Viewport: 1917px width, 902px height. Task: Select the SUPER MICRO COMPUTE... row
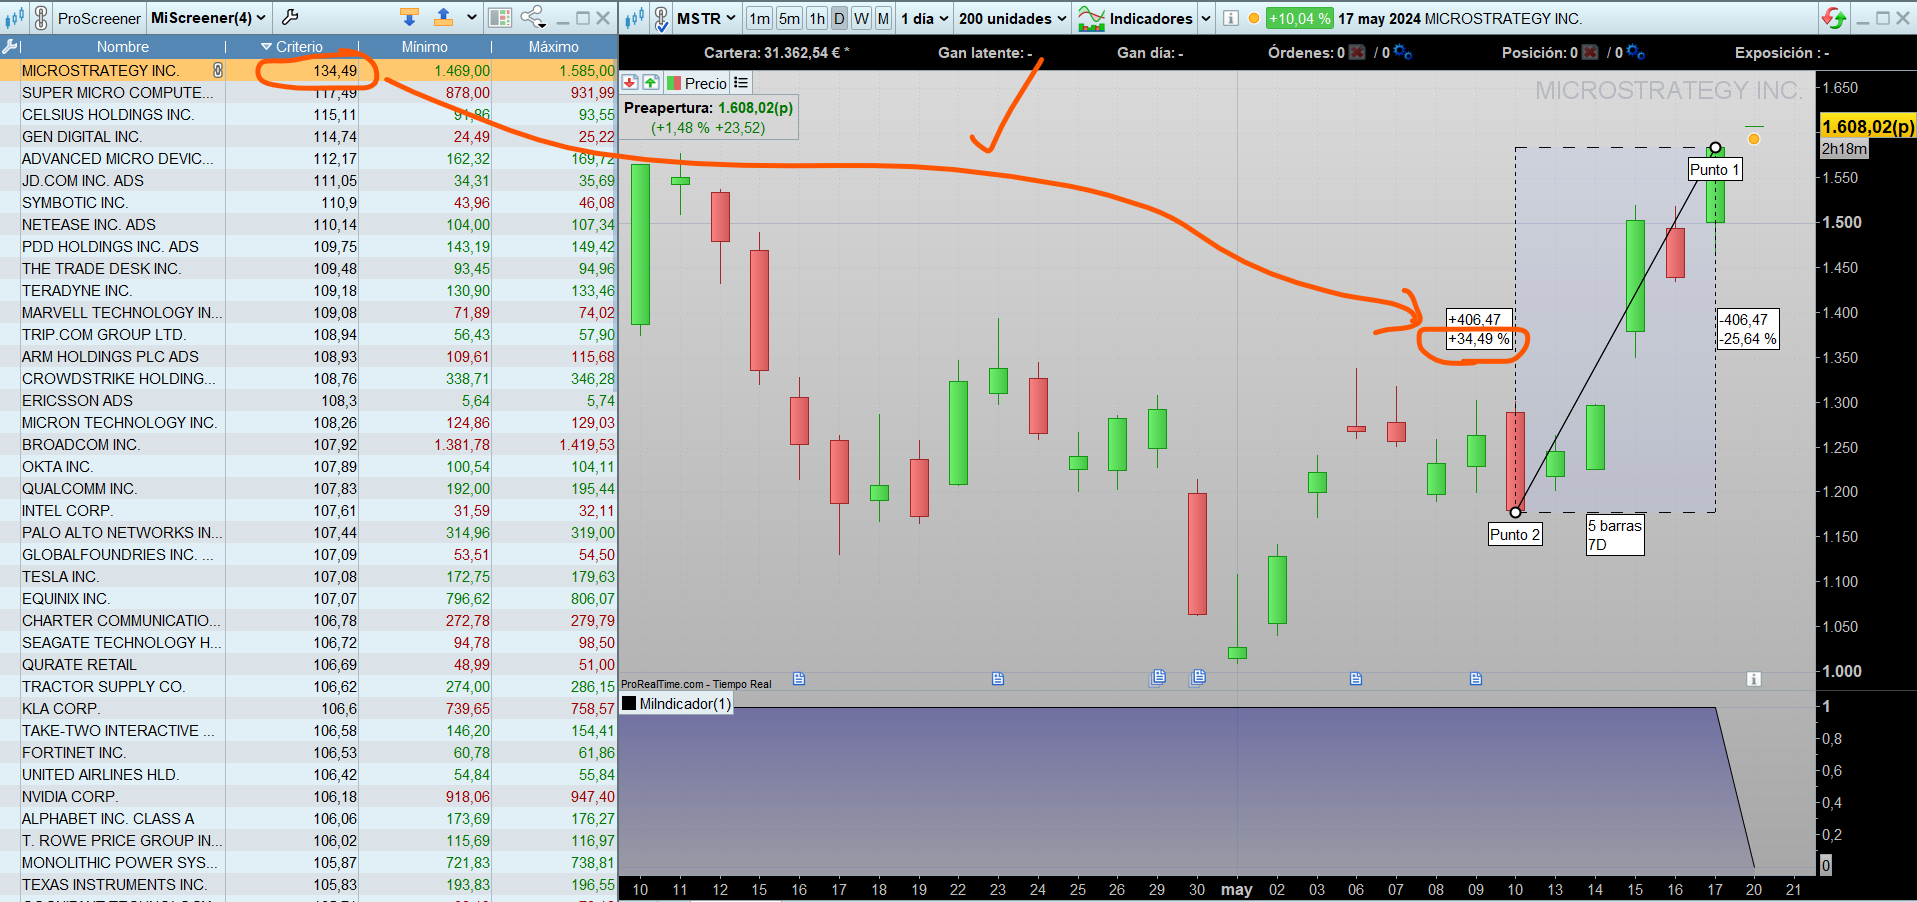309,93
